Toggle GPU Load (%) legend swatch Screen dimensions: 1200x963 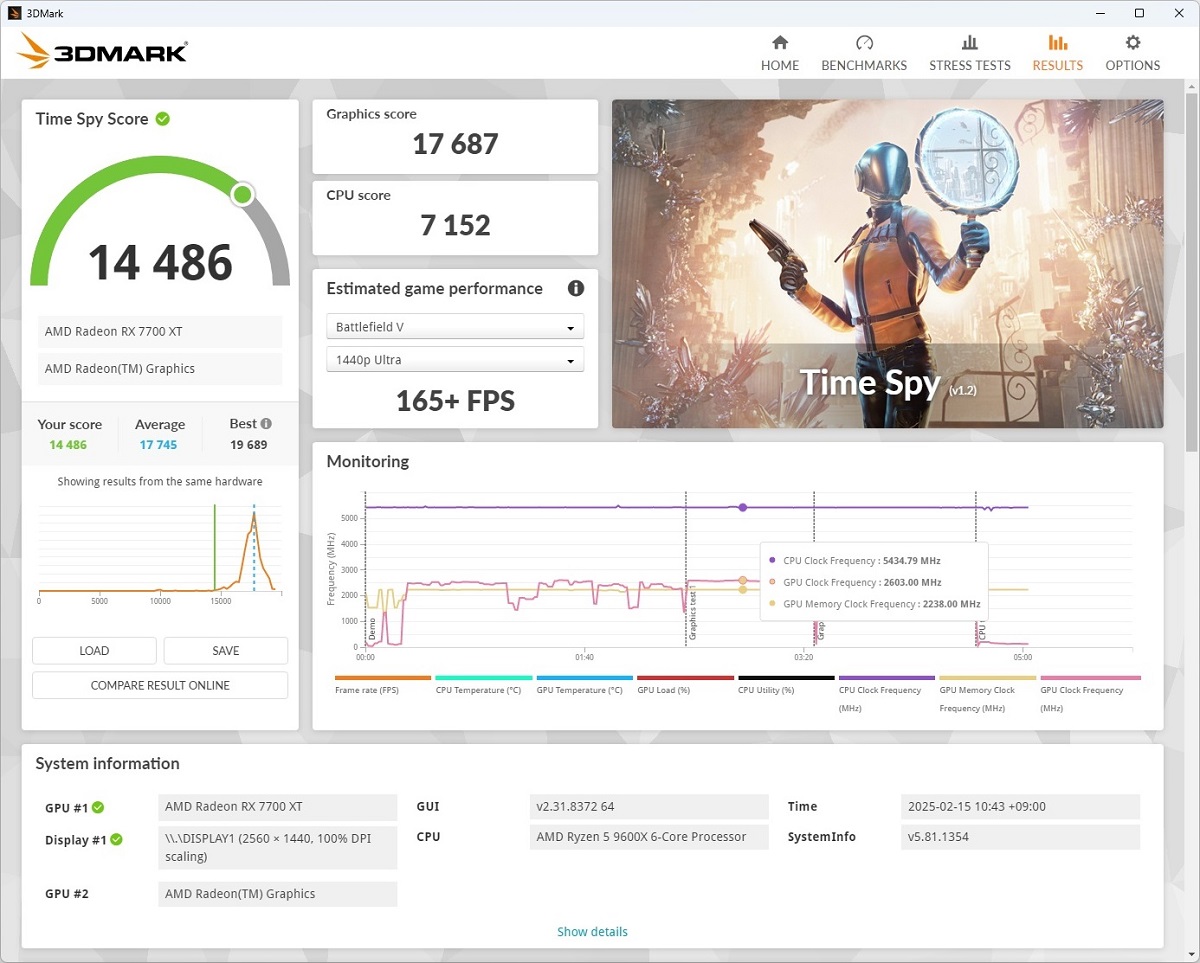685,678
